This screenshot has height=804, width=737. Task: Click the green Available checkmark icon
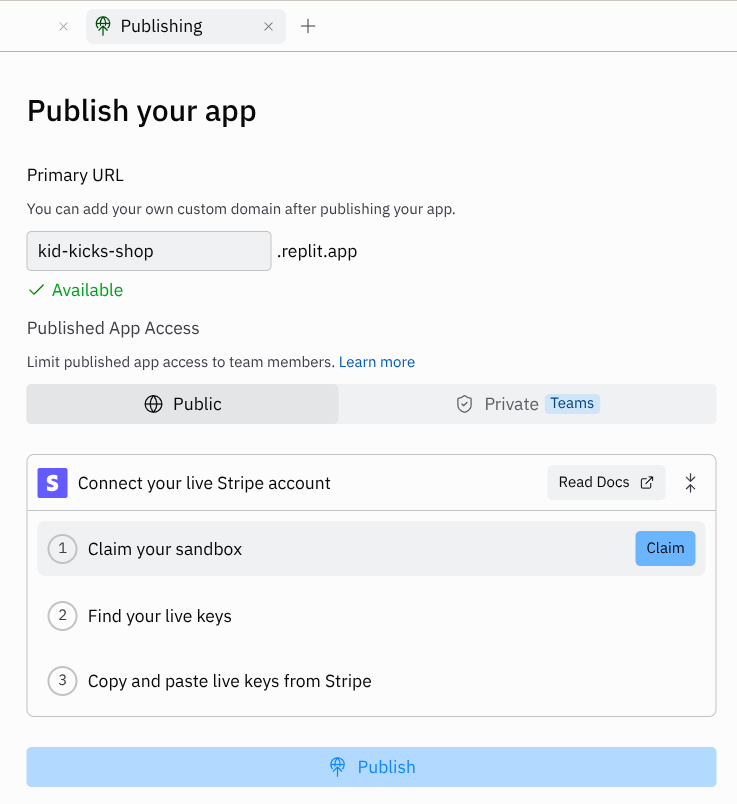[36, 290]
